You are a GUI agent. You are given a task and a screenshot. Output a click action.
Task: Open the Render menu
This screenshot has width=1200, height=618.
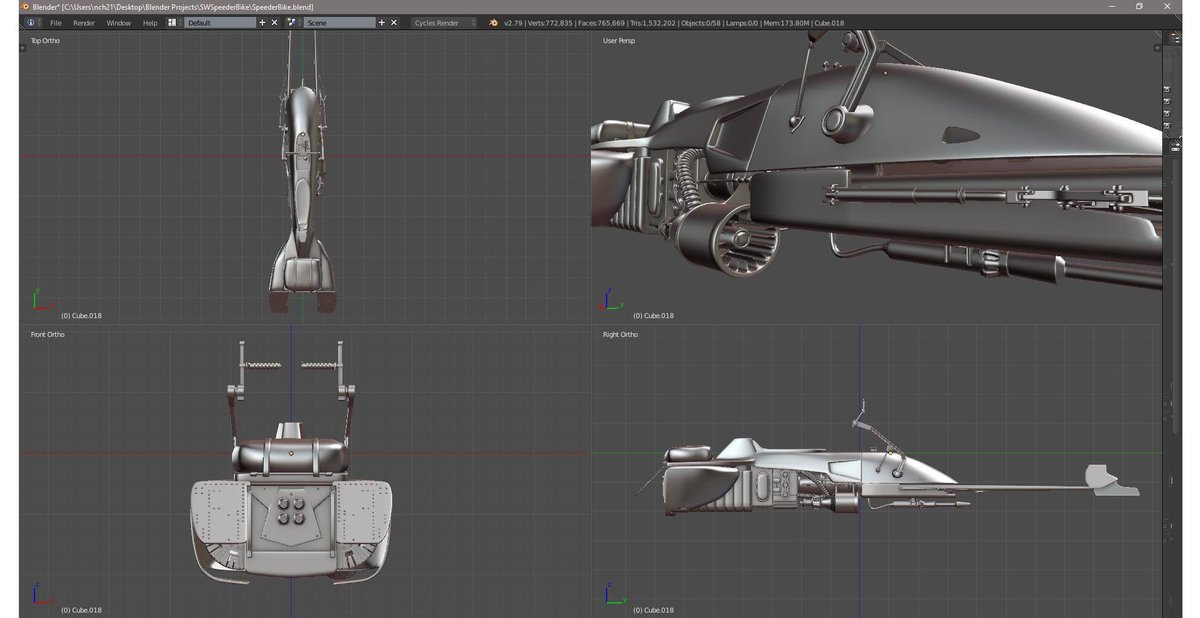[x=84, y=22]
